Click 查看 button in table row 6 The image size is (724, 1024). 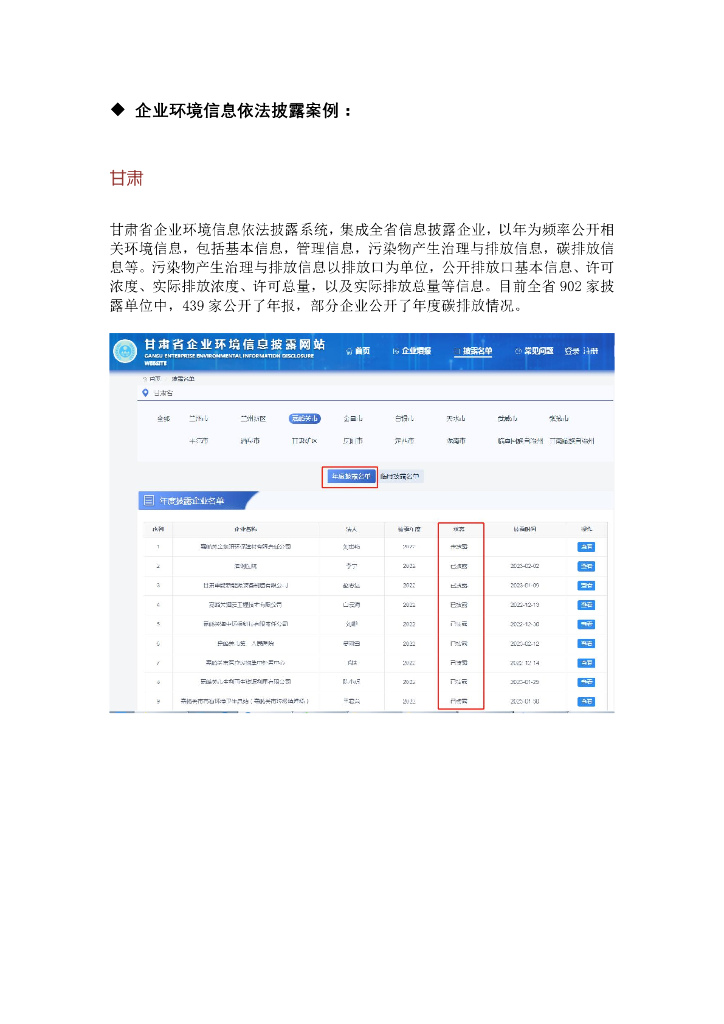pos(586,644)
